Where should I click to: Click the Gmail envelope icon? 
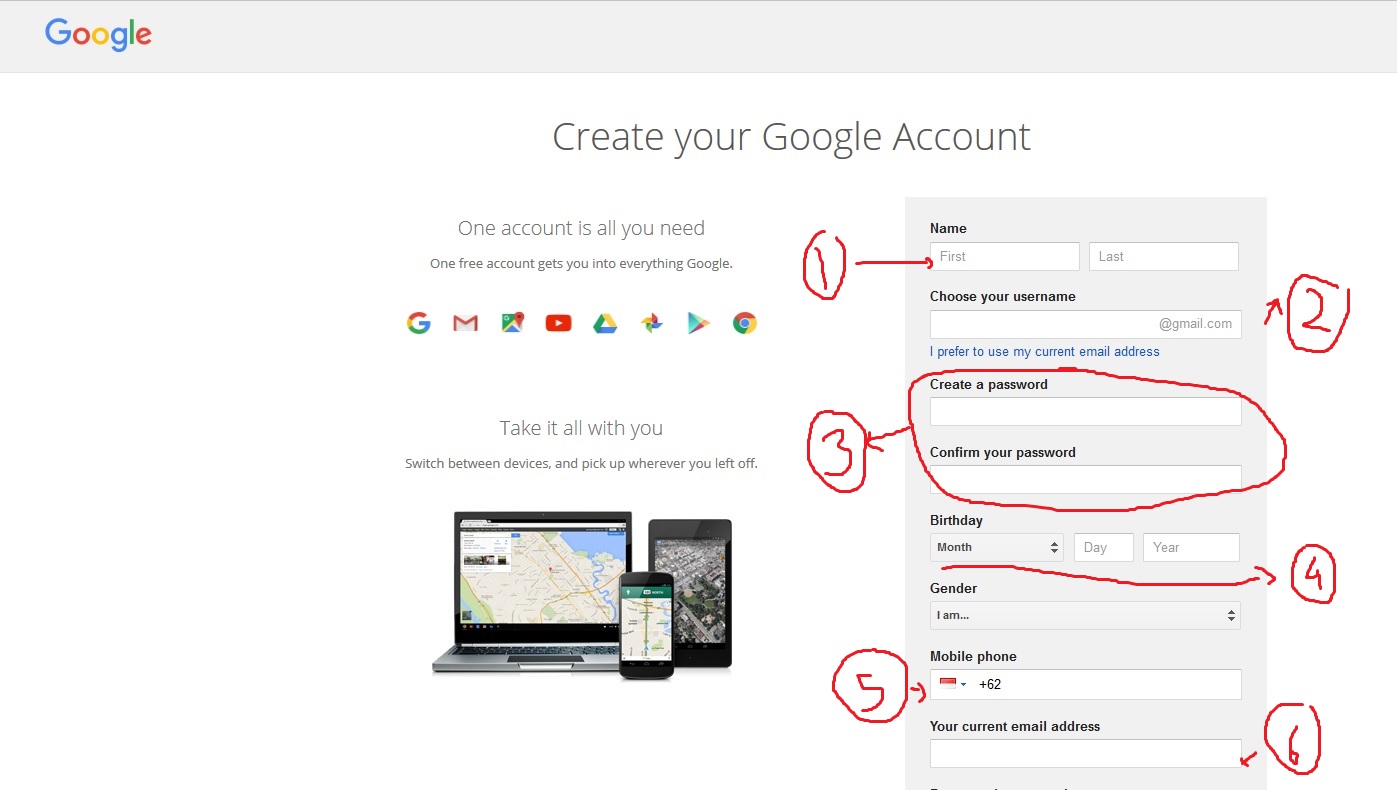(x=465, y=323)
